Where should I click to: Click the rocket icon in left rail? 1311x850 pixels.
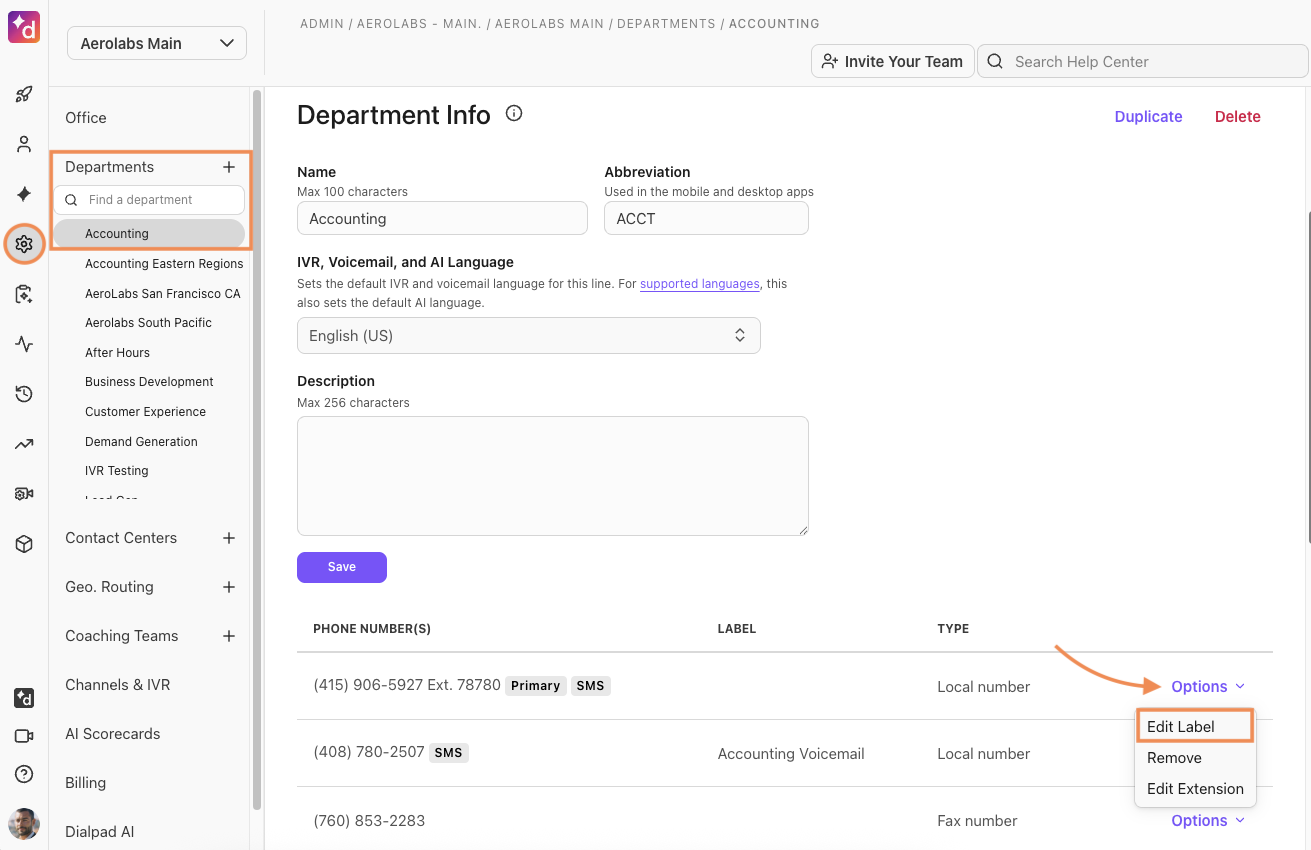(x=24, y=95)
